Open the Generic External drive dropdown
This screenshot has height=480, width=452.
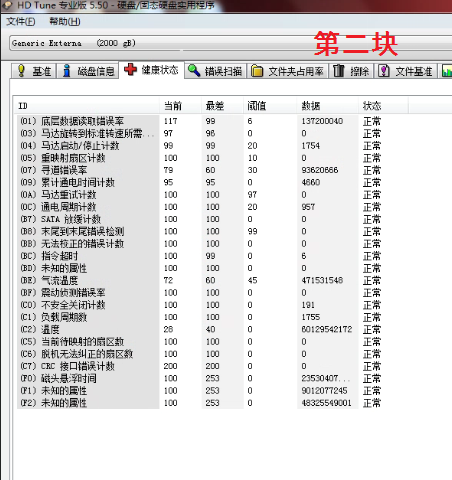pyautogui.click(x=230, y=43)
